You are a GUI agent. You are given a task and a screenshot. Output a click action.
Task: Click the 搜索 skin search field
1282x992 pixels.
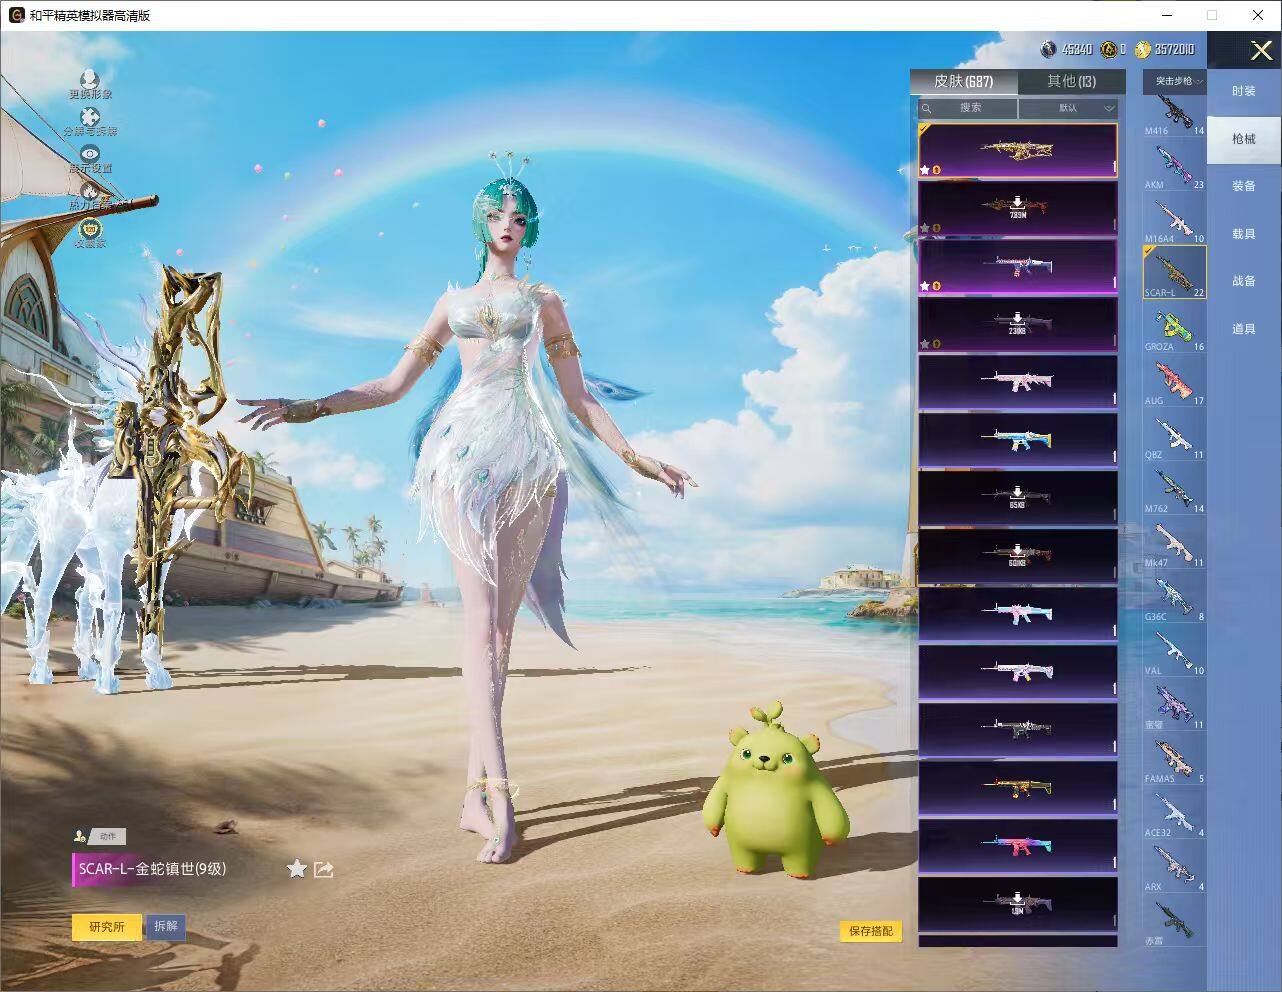point(968,108)
